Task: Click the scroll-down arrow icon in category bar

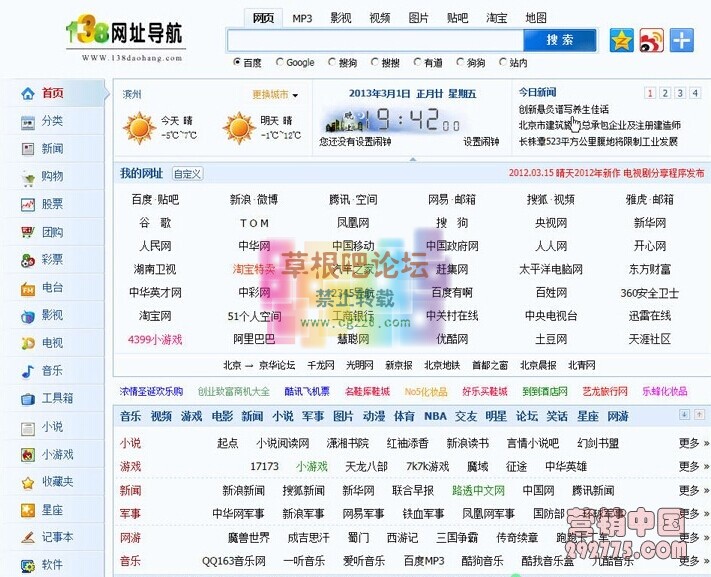Action: tap(684, 414)
